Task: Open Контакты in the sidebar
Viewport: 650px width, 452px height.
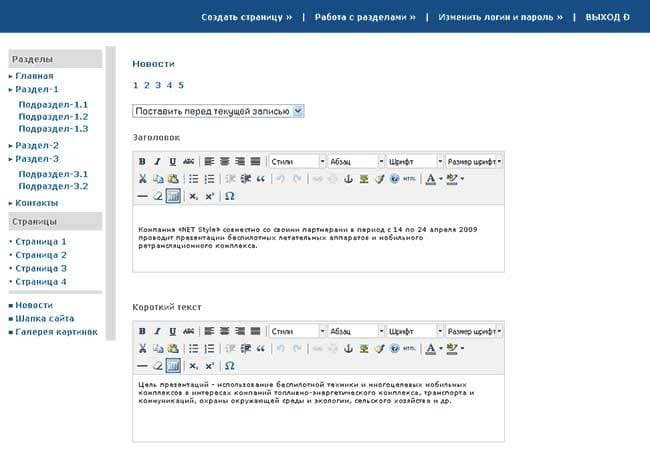Action: coord(36,203)
